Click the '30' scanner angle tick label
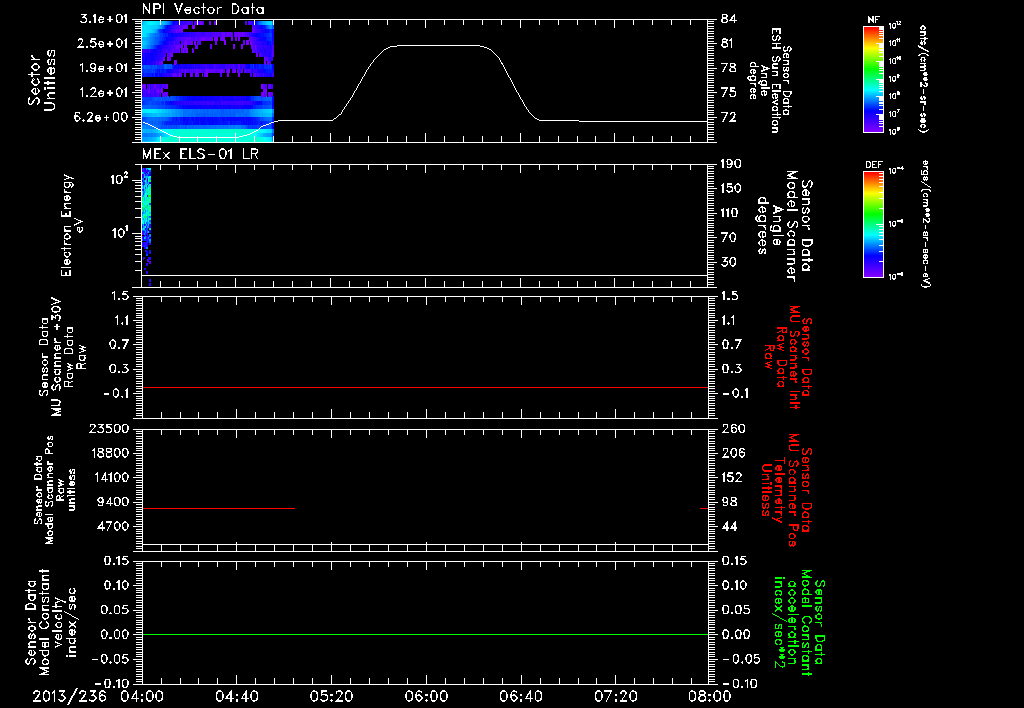This screenshot has width=1024, height=708. (x=728, y=262)
